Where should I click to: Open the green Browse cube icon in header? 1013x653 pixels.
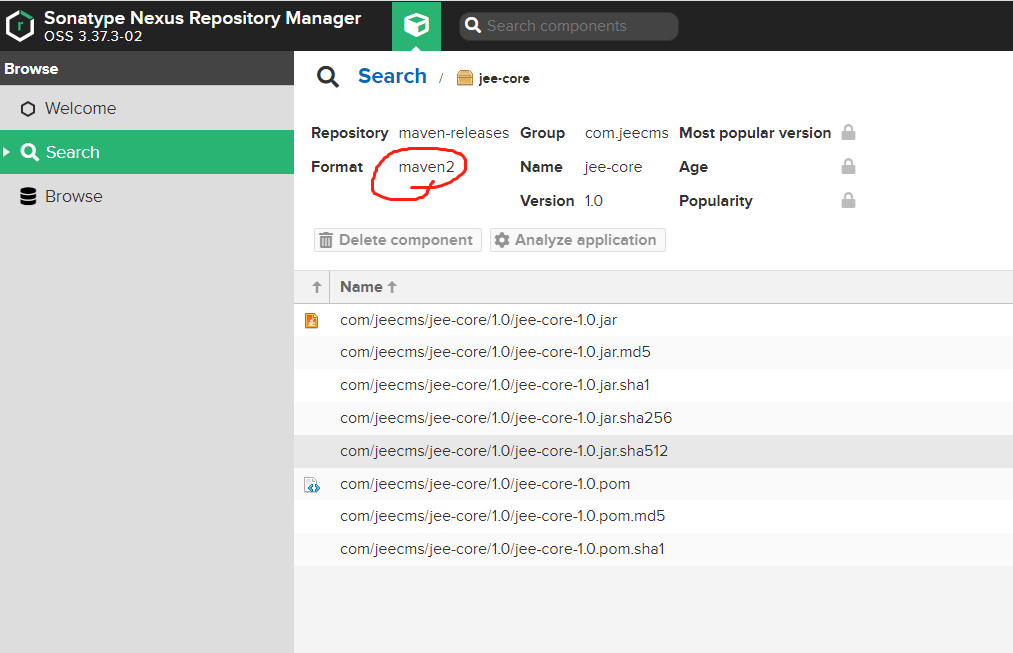(416, 26)
